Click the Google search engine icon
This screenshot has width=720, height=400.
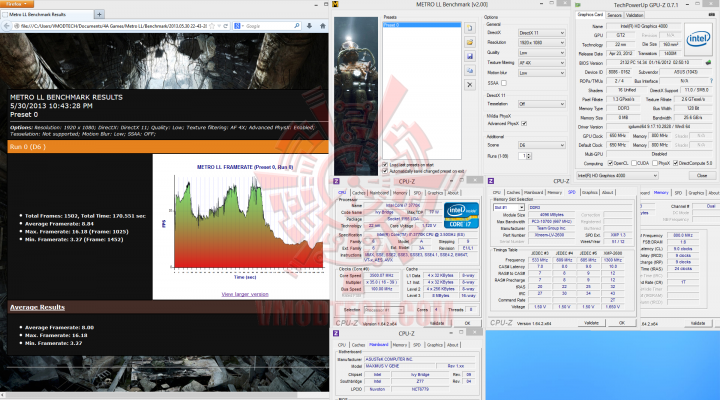[x=237, y=26]
